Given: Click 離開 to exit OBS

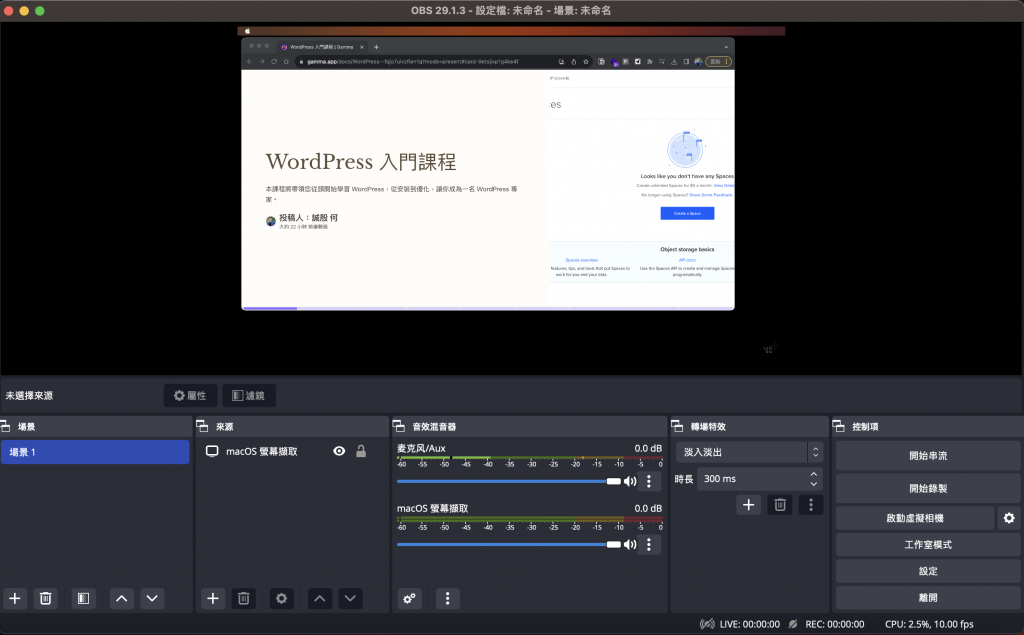Looking at the screenshot, I should tap(928, 598).
